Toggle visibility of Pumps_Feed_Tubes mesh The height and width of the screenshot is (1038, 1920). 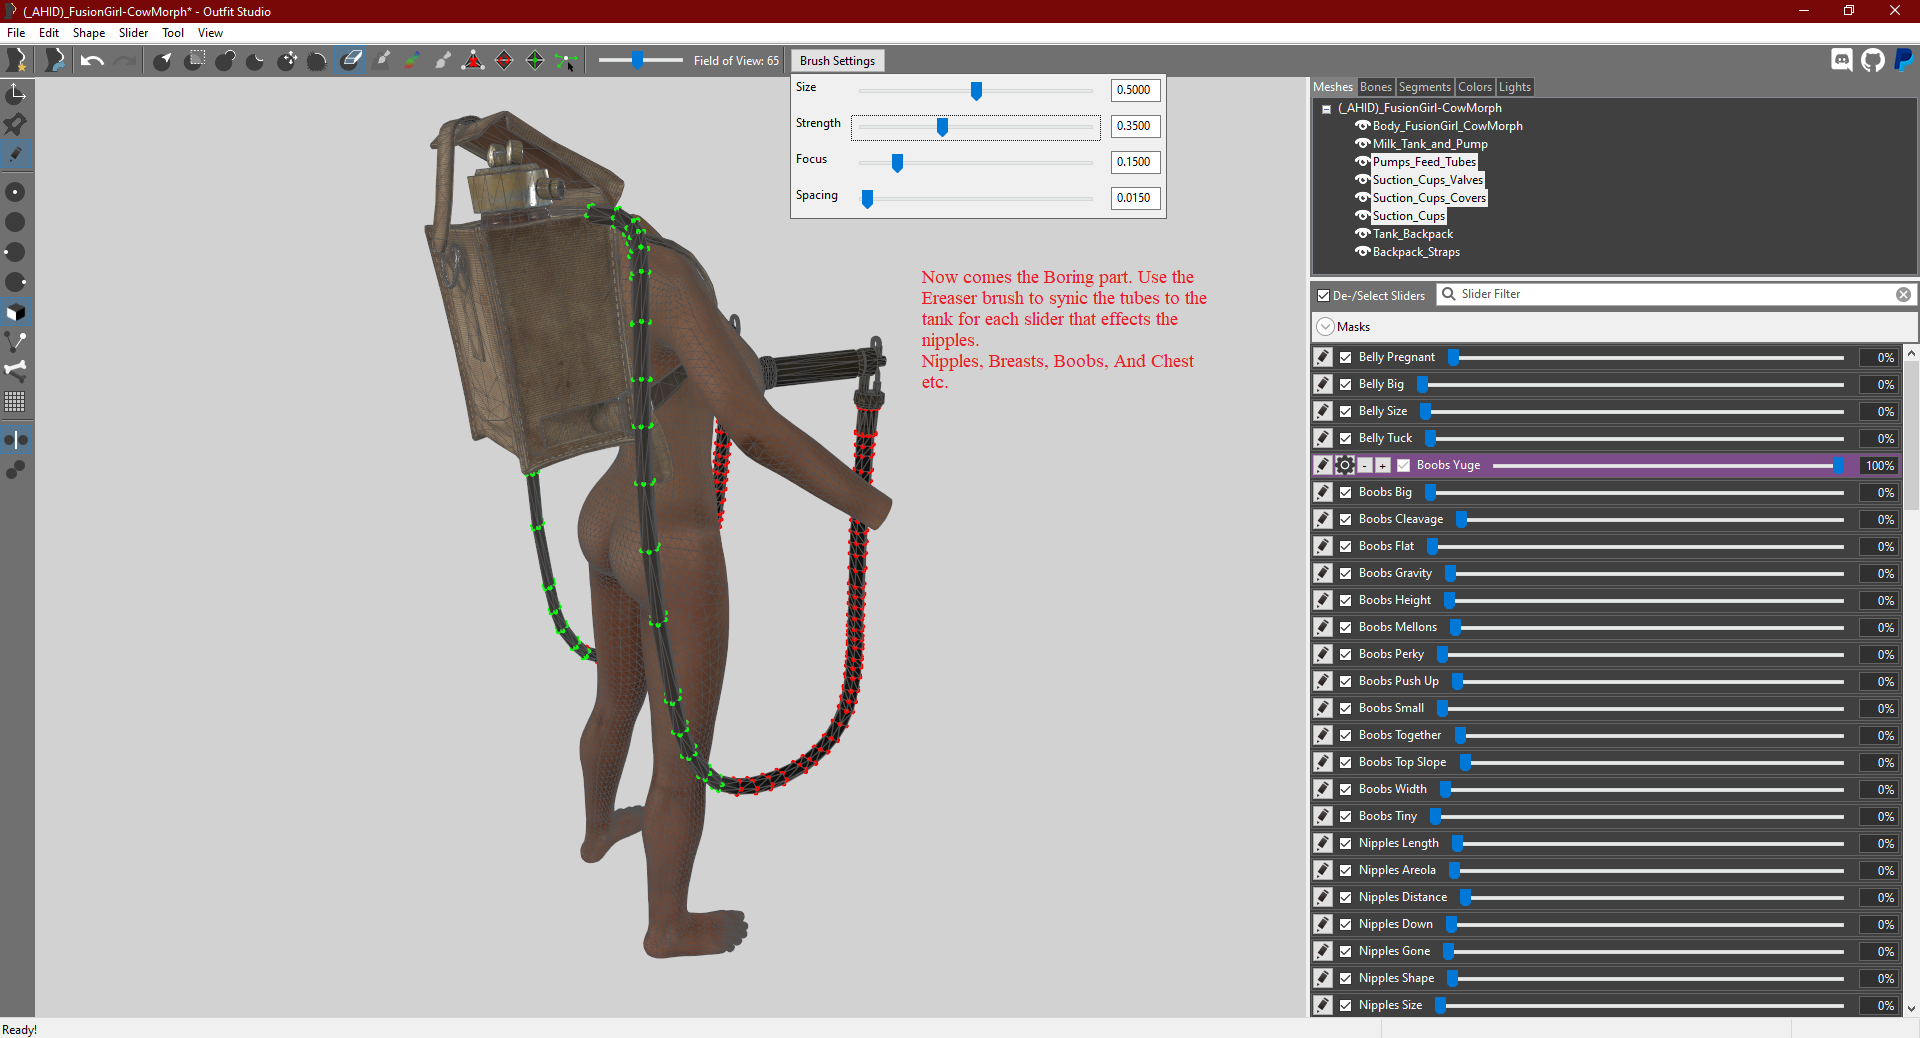click(1362, 162)
